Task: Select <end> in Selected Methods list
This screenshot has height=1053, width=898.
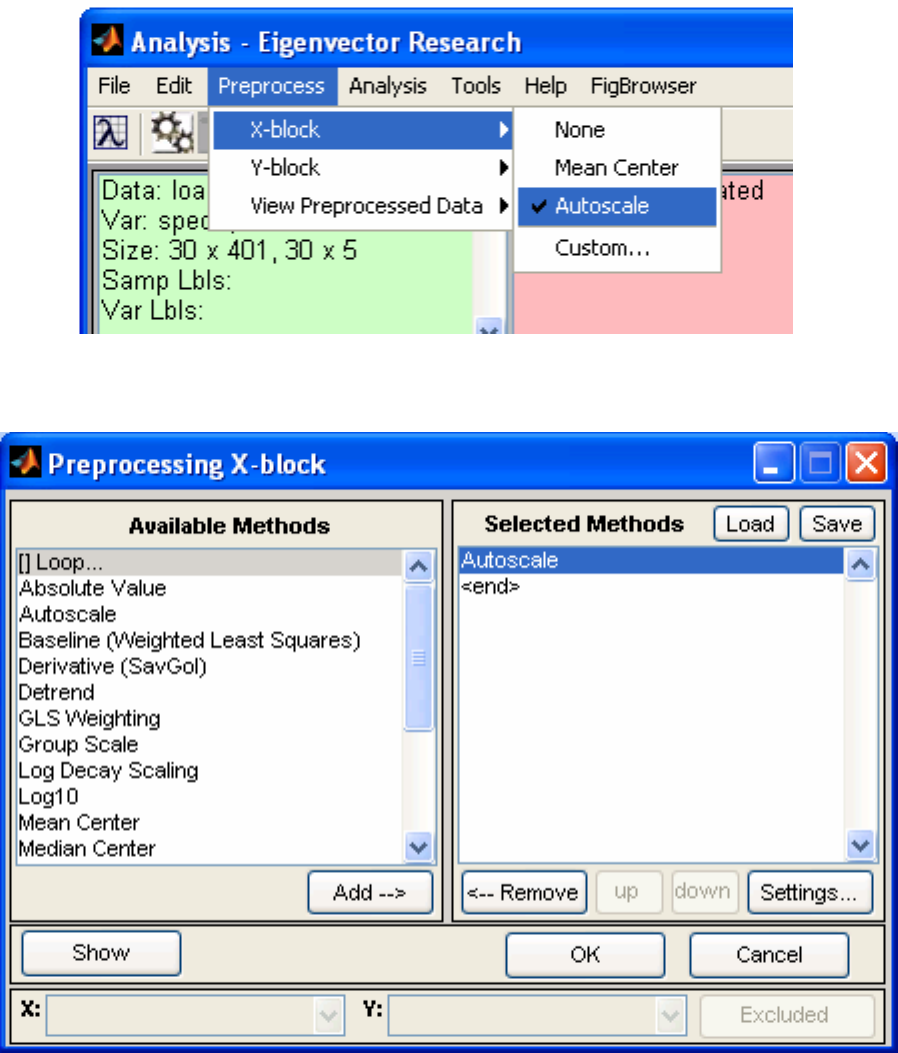Action: (652, 587)
